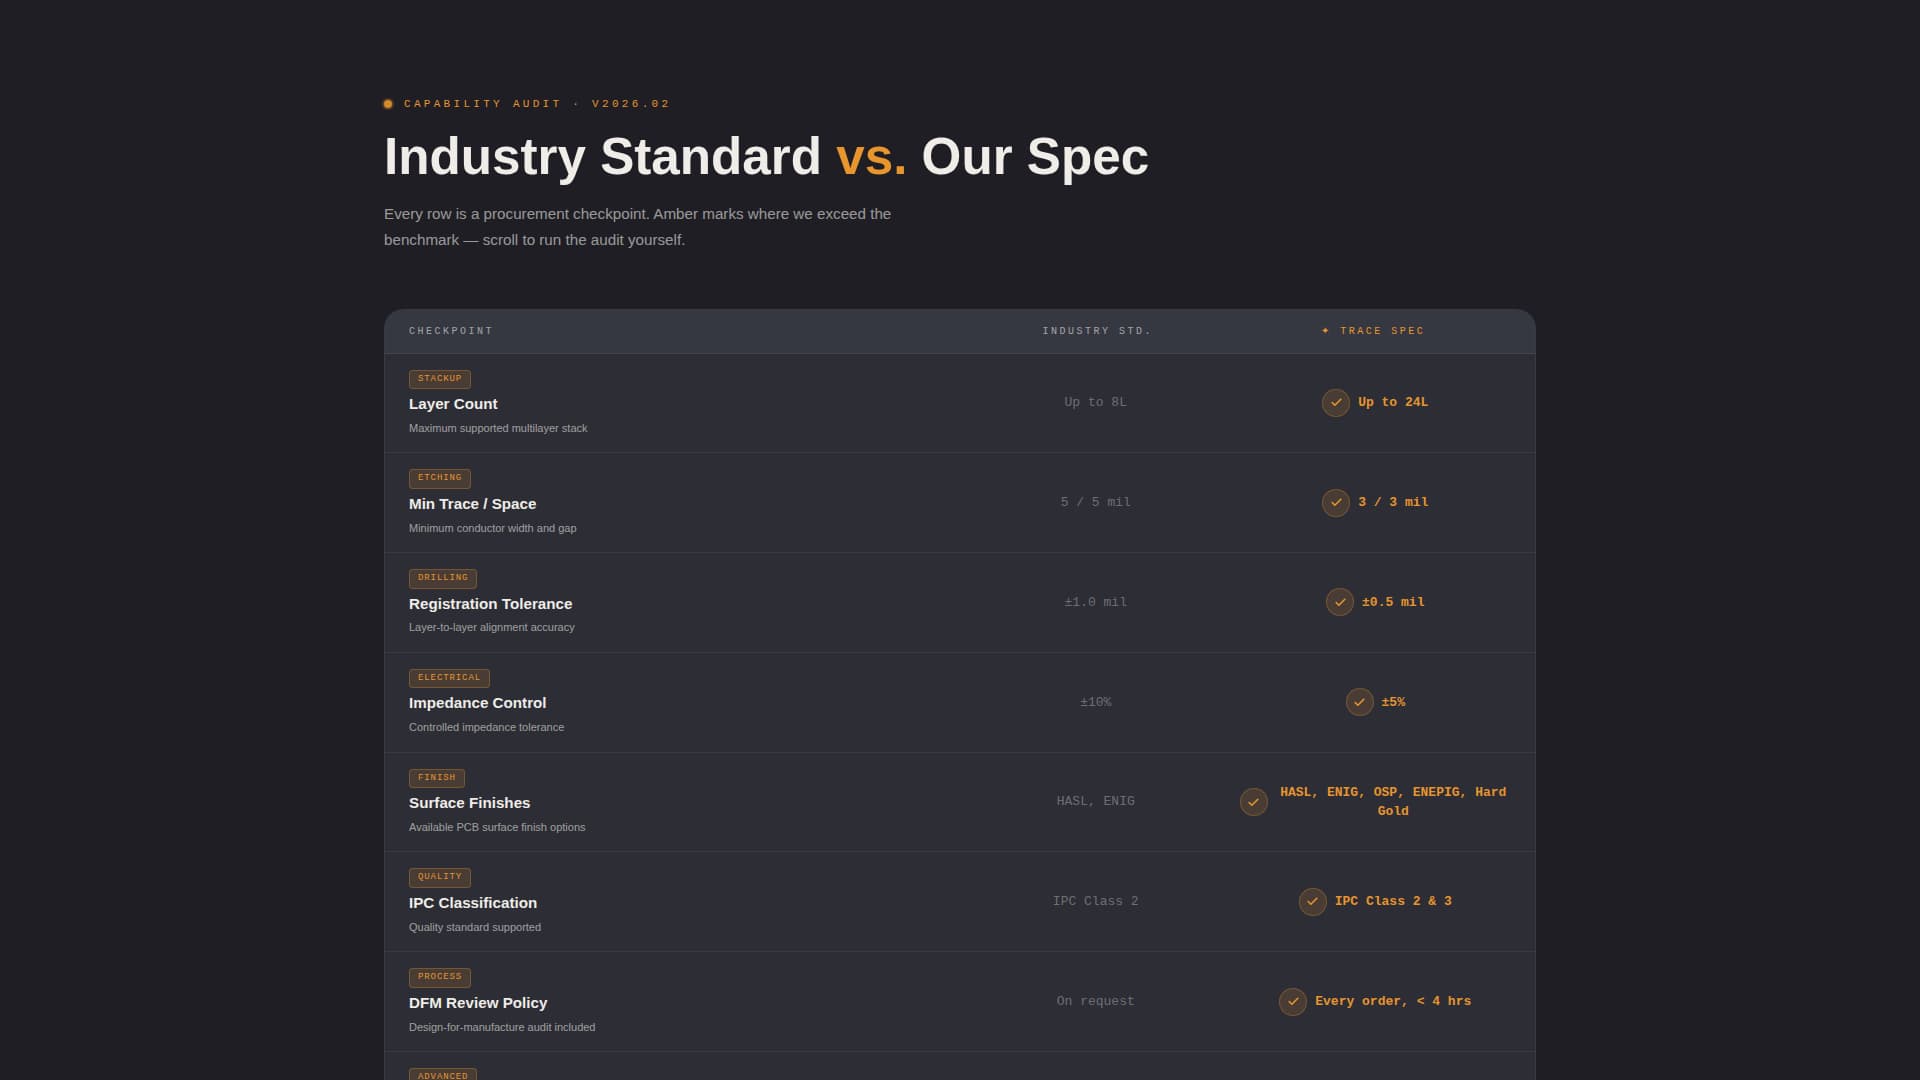The width and height of the screenshot is (1920, 1080).
Task: Toggle the ETCHING category badge
Action: [439, 477]
